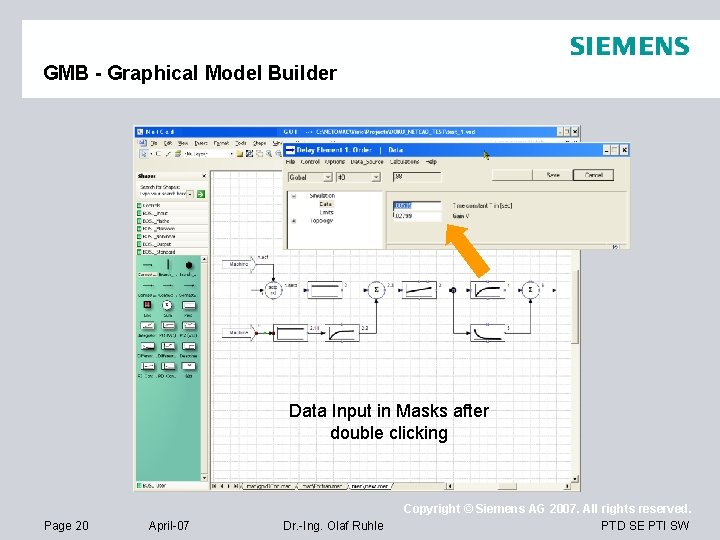
Task: Click the text field right of the combo boxes
Action: pyautogui.click(x=417, y=177)
